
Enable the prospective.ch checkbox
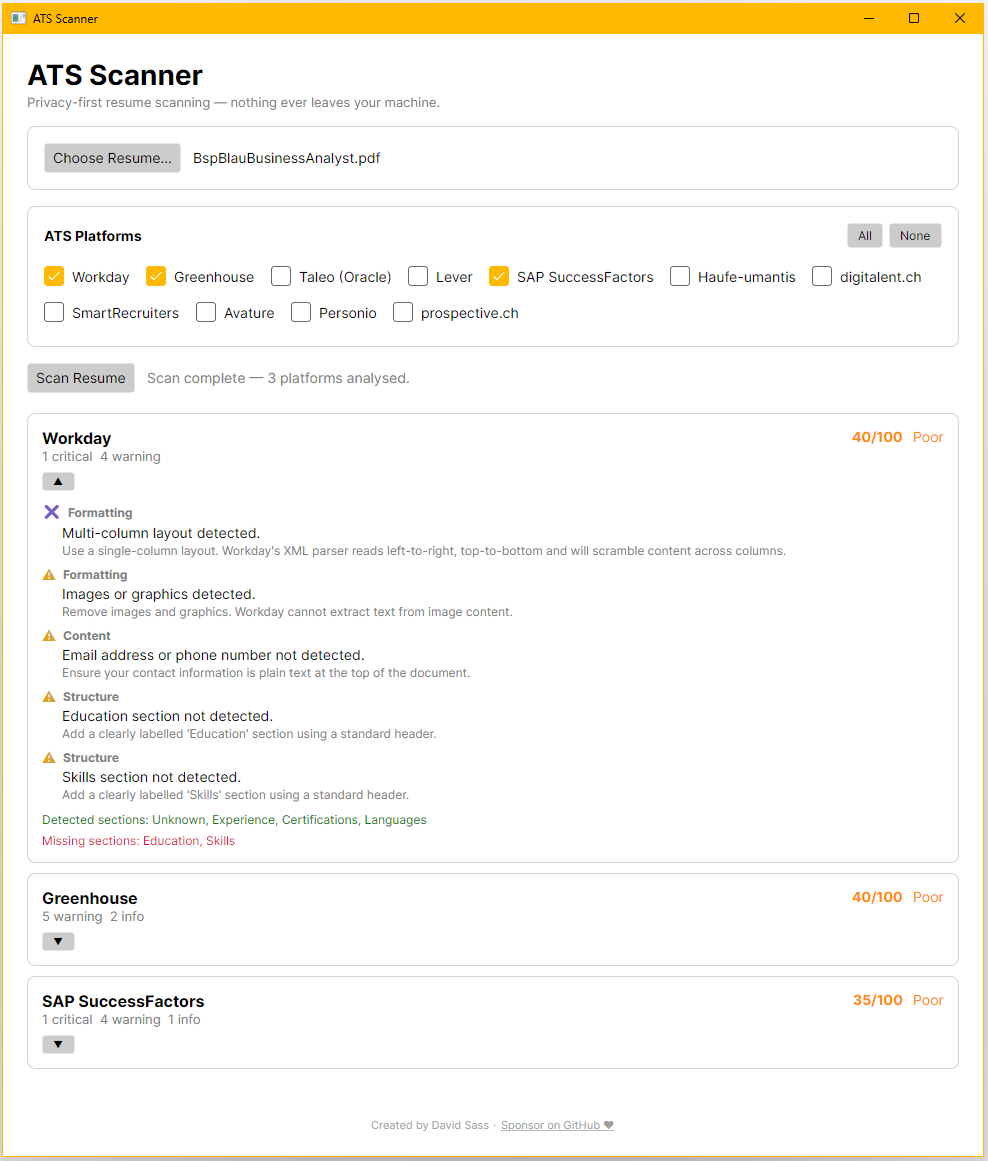coord(403,312)
